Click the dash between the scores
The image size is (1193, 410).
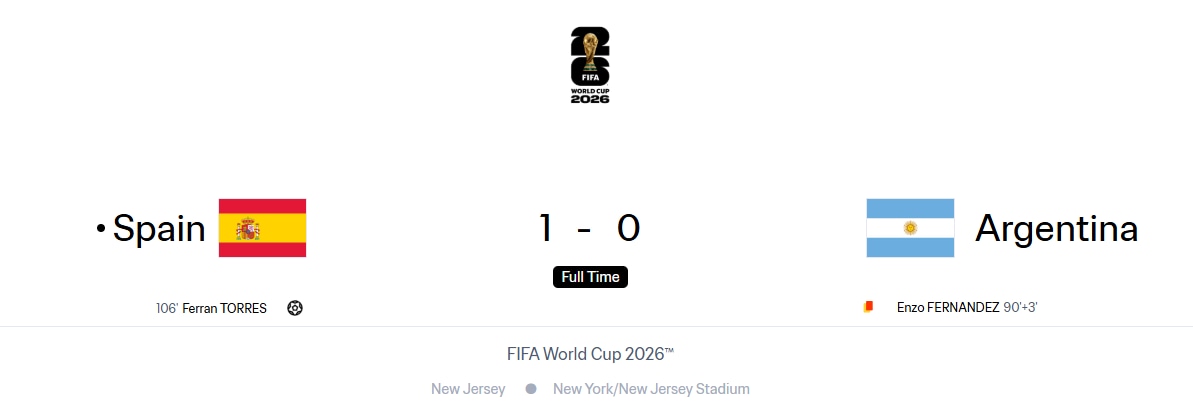click(x=584, y=229)
